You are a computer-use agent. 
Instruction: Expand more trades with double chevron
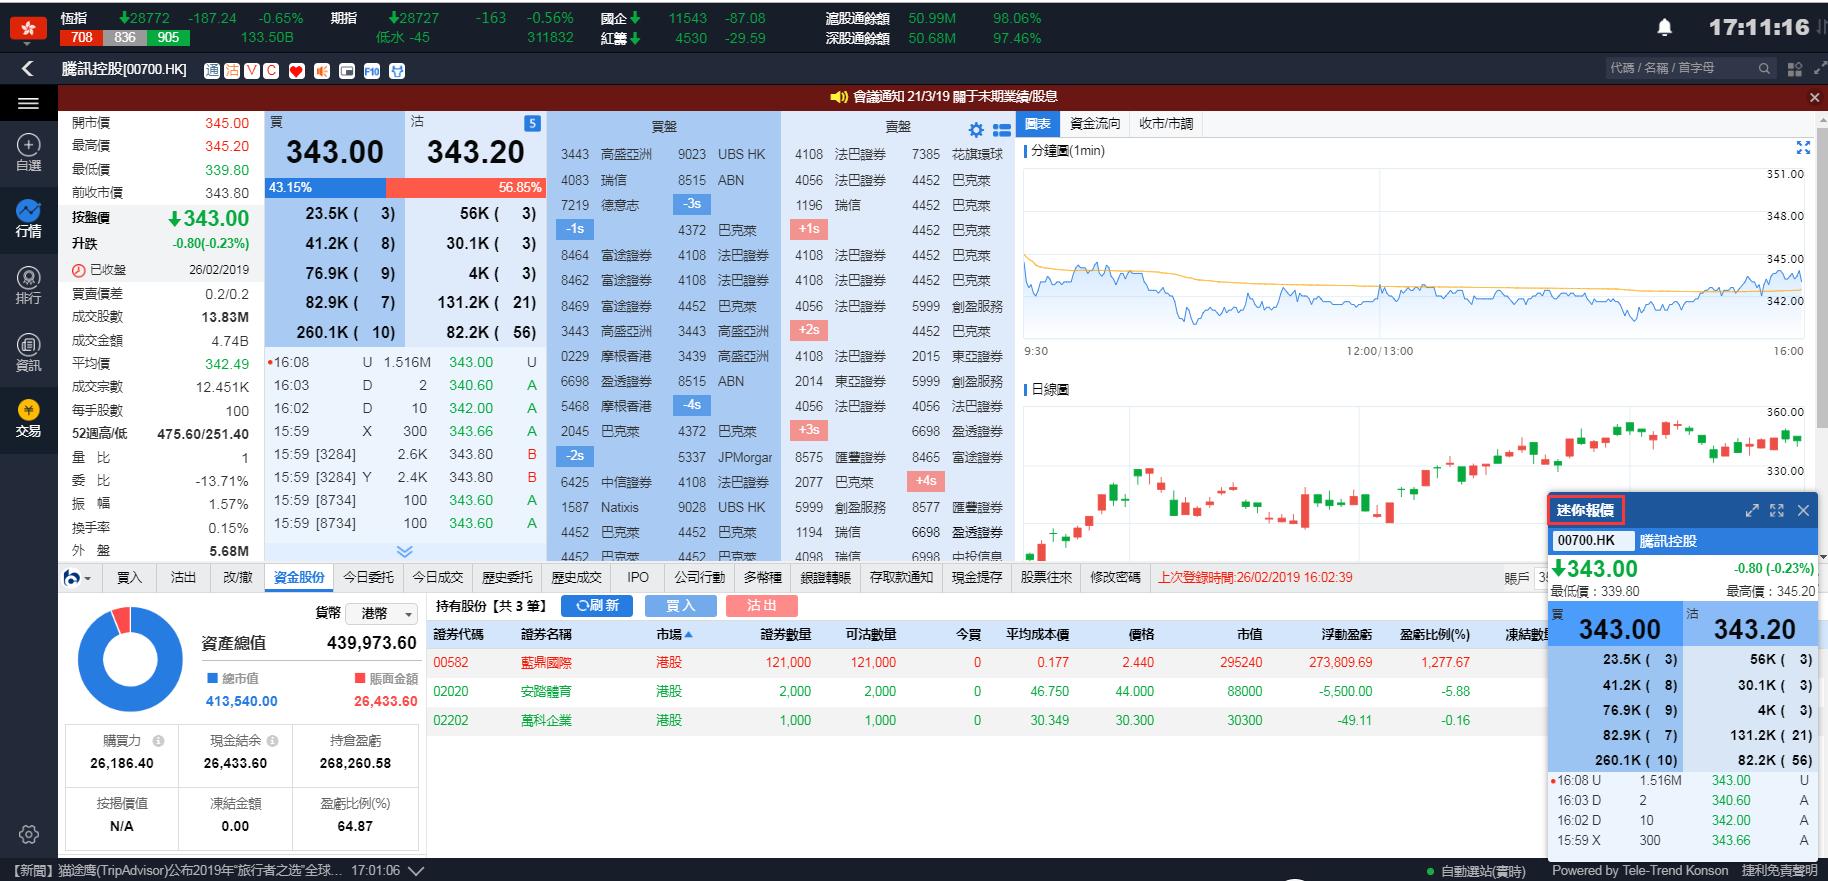coord(404,551)
